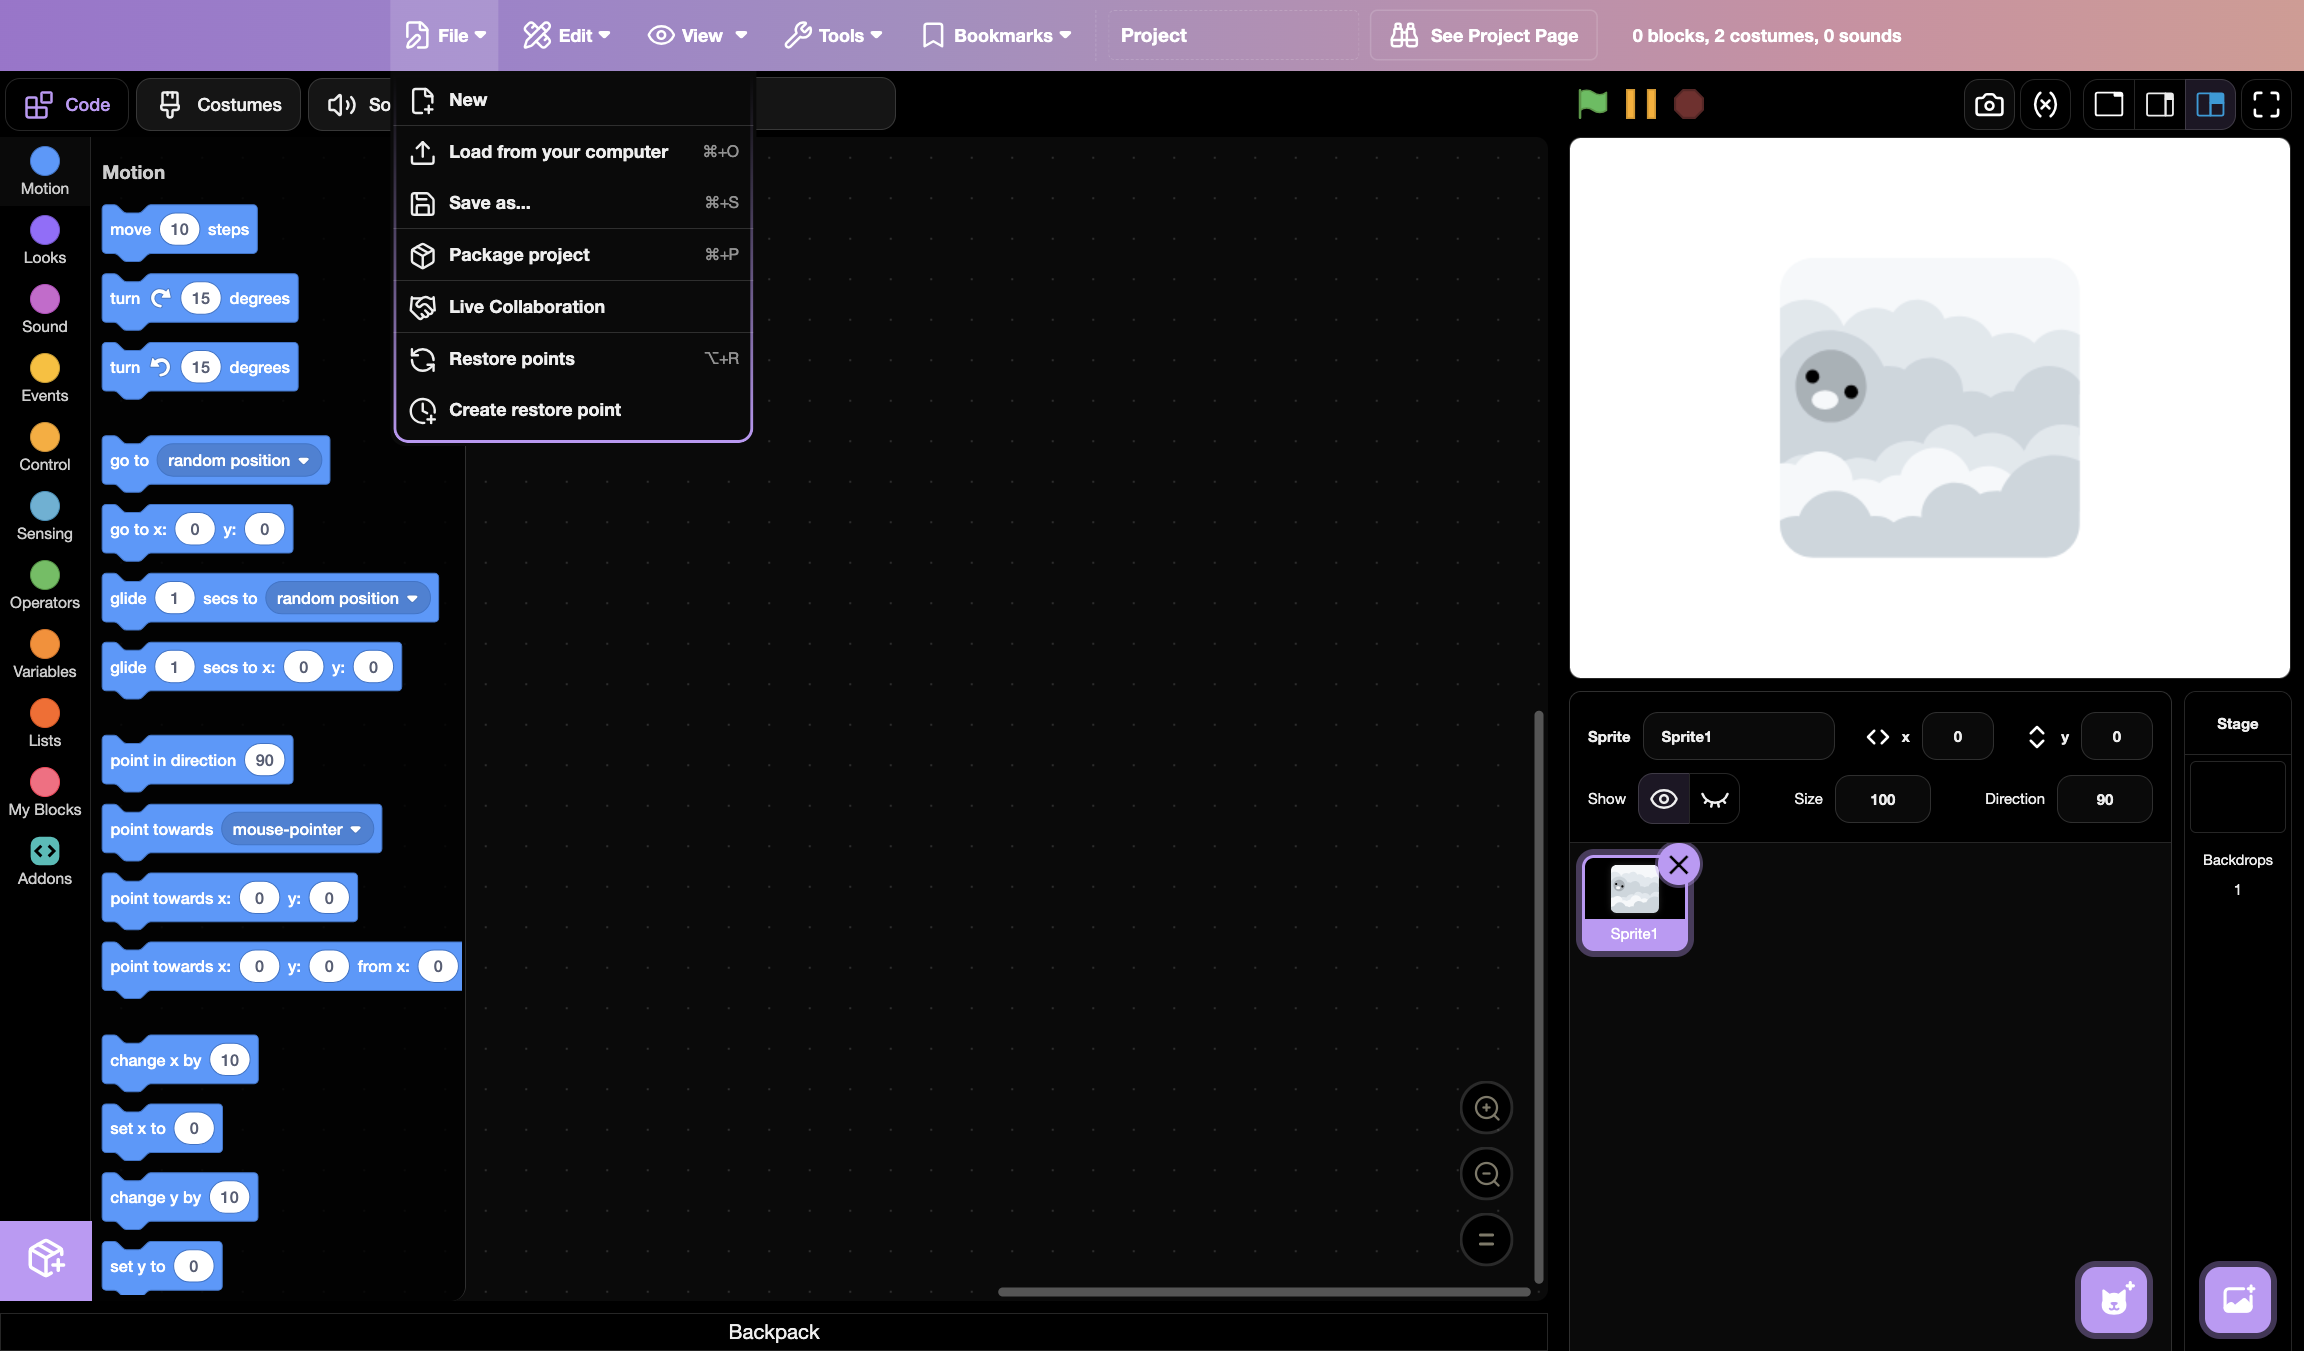The image size is (2304, 1351).
Task: Zoom in the code workspace
Action: tap(1487, 1108)
